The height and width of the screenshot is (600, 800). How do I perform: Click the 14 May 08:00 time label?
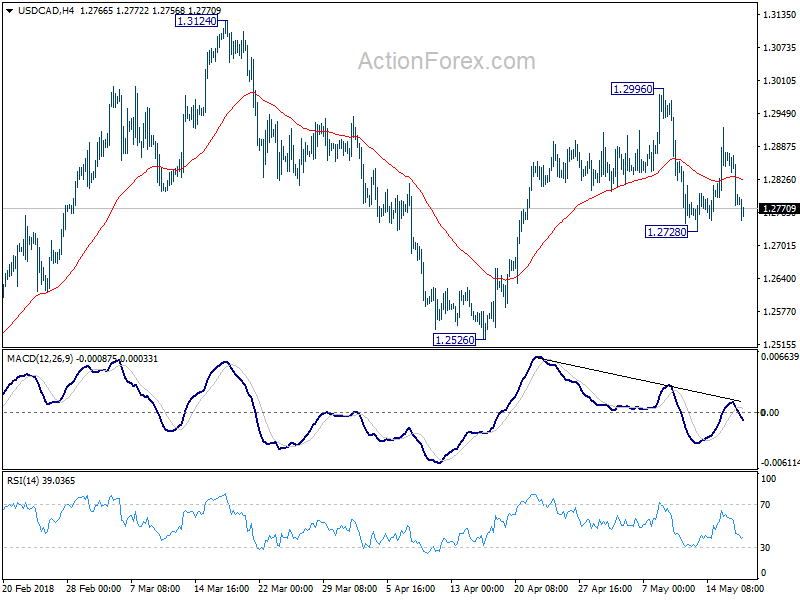tap(735, 588)
